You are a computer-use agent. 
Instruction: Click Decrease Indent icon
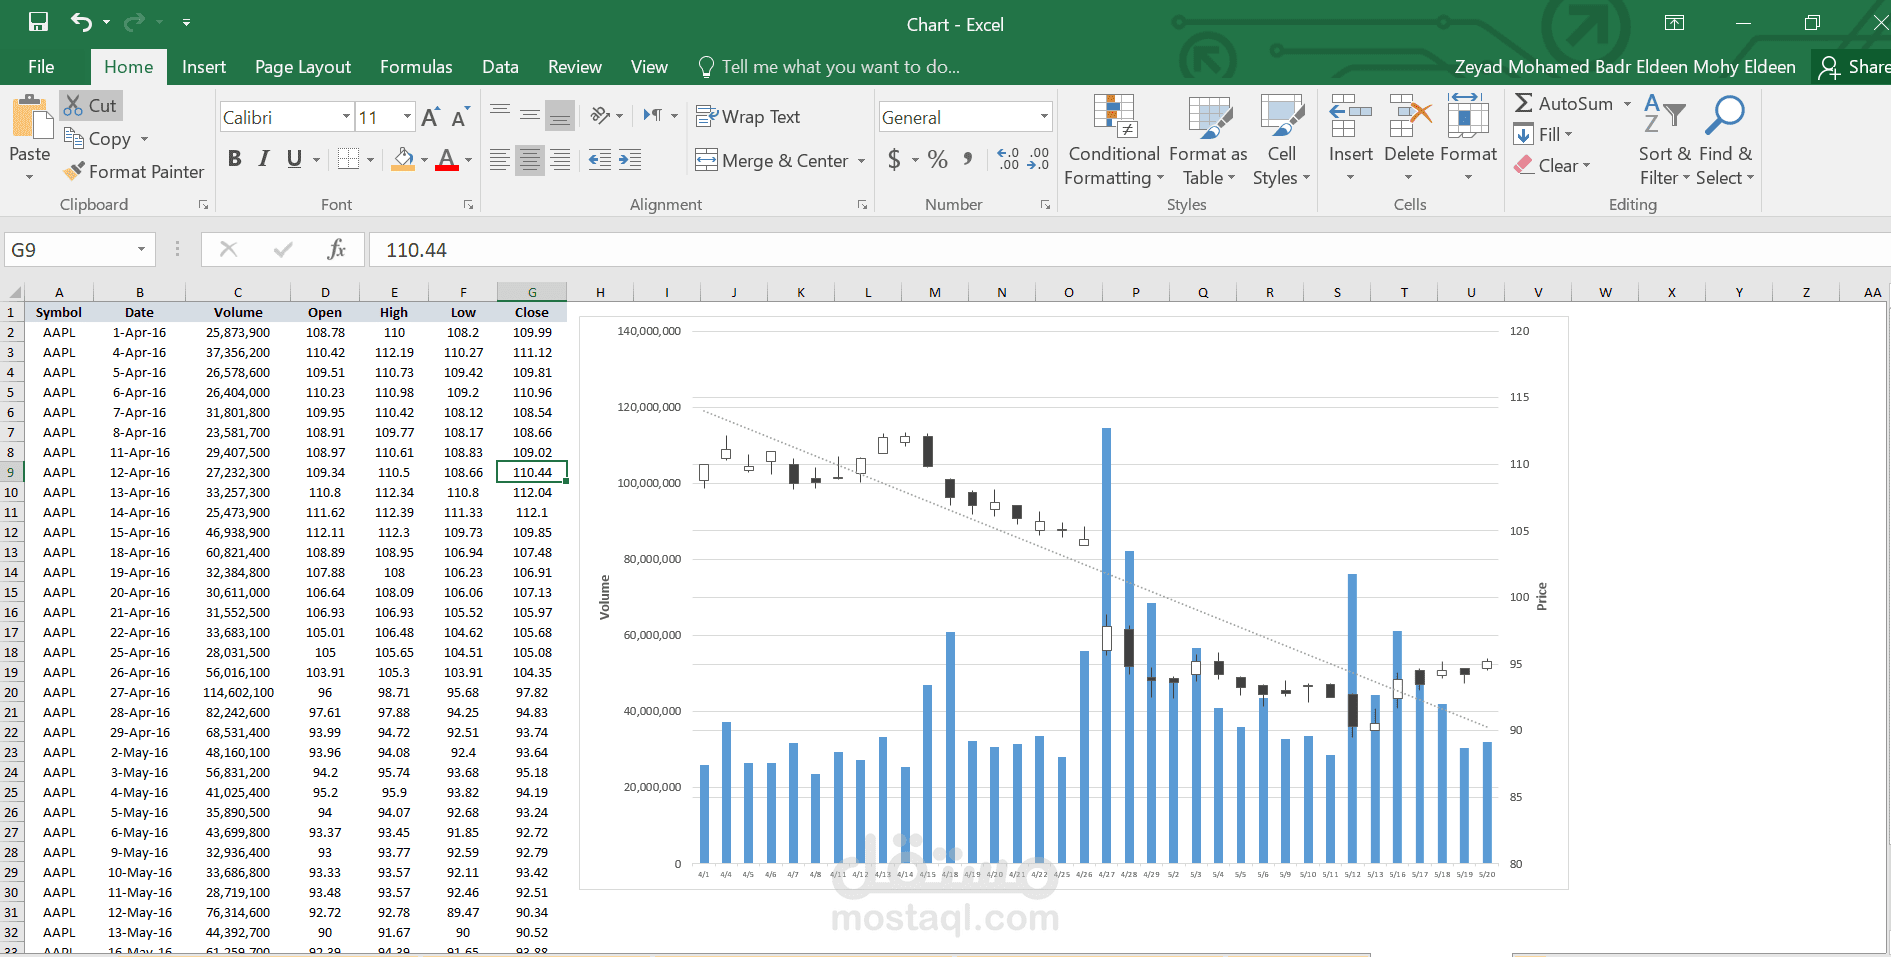600,160
